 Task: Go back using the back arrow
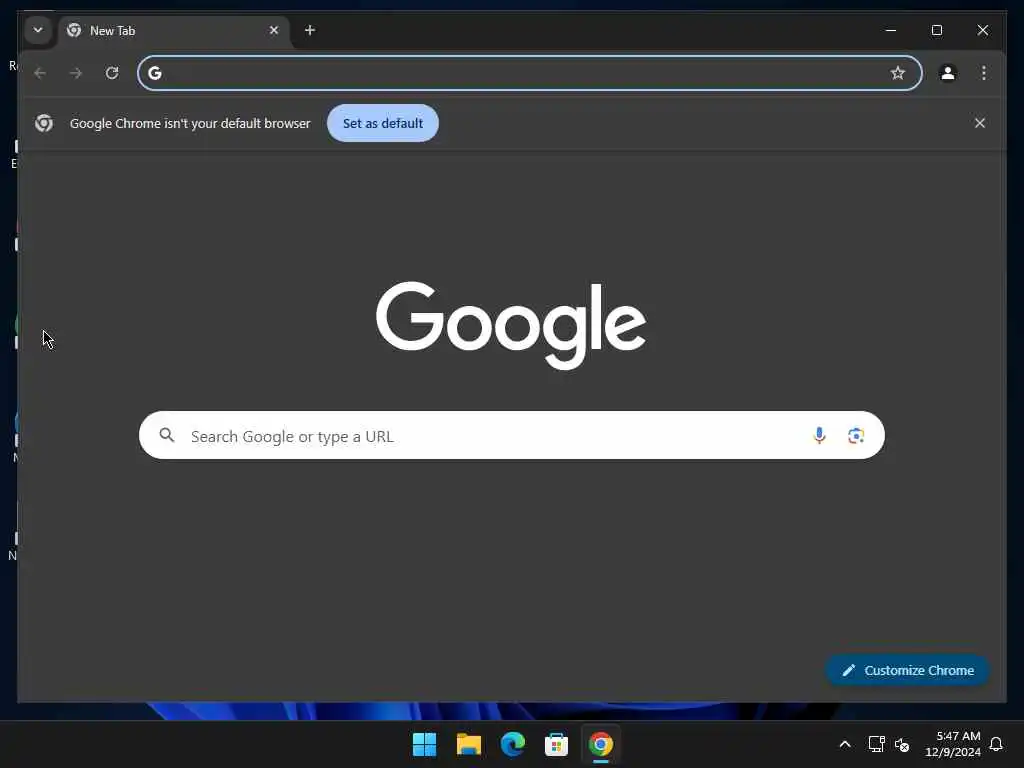pyautogui.click(x=40, y=73)
